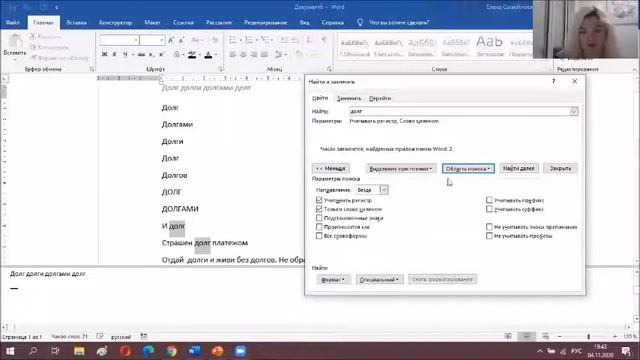Open the 'Формат' dropdown button

pyautogui.click(x=333, y=280)
